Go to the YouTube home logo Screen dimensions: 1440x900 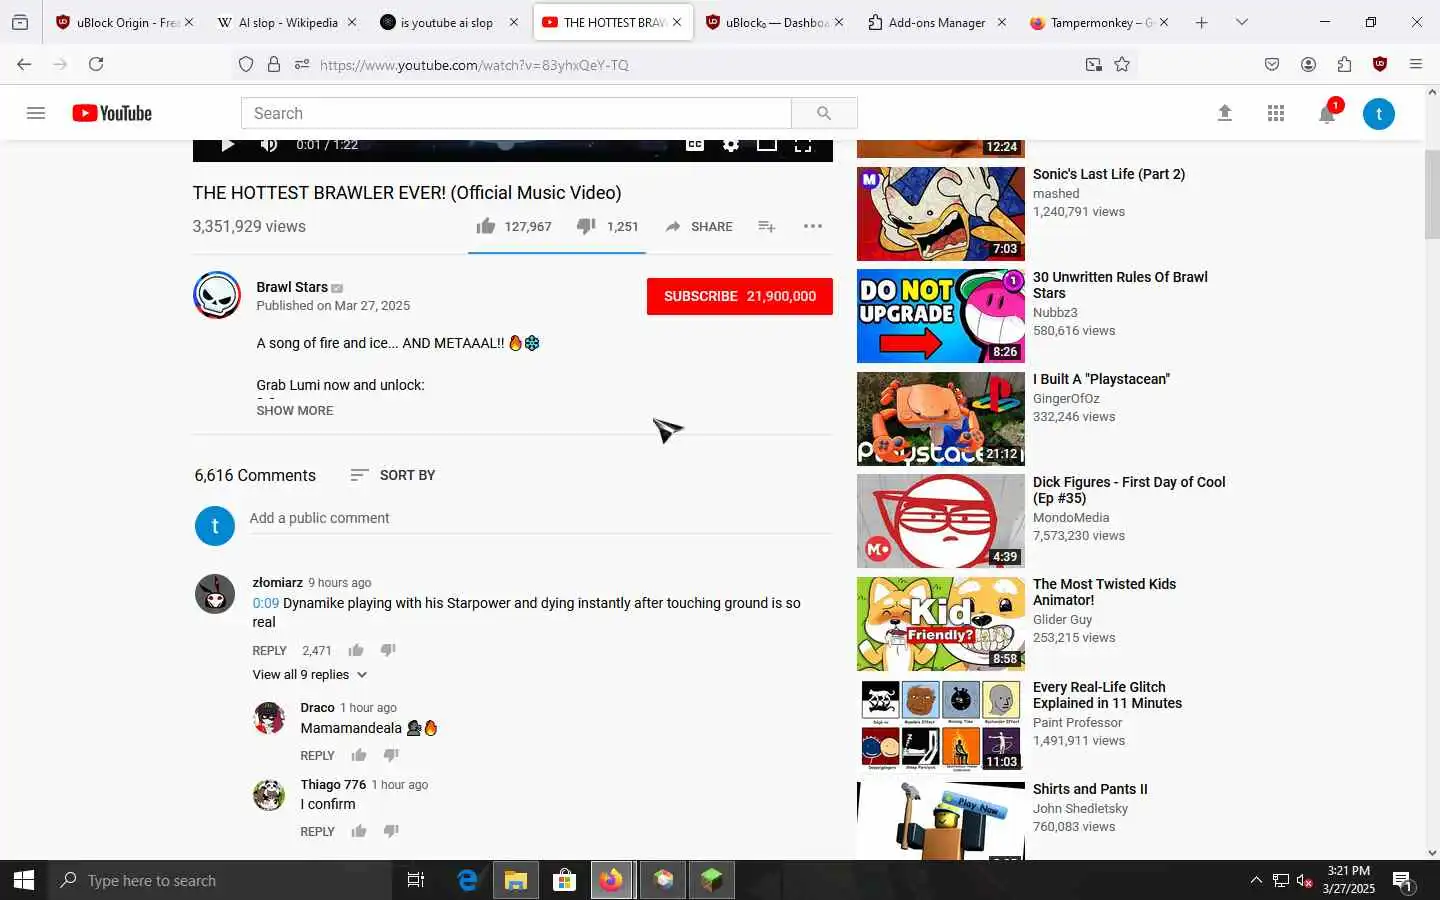coord(112,113)
